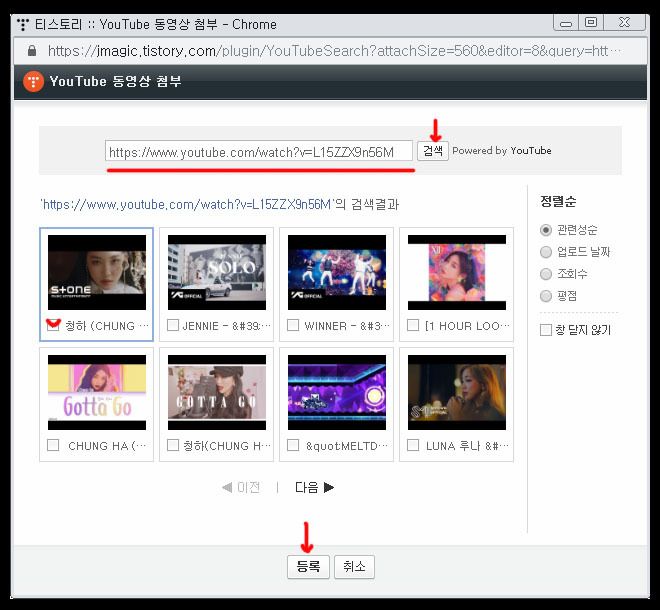The height and width of the screenshot is (610, 660).
Task: Click the 검색 search button
Action: (433, 151)
